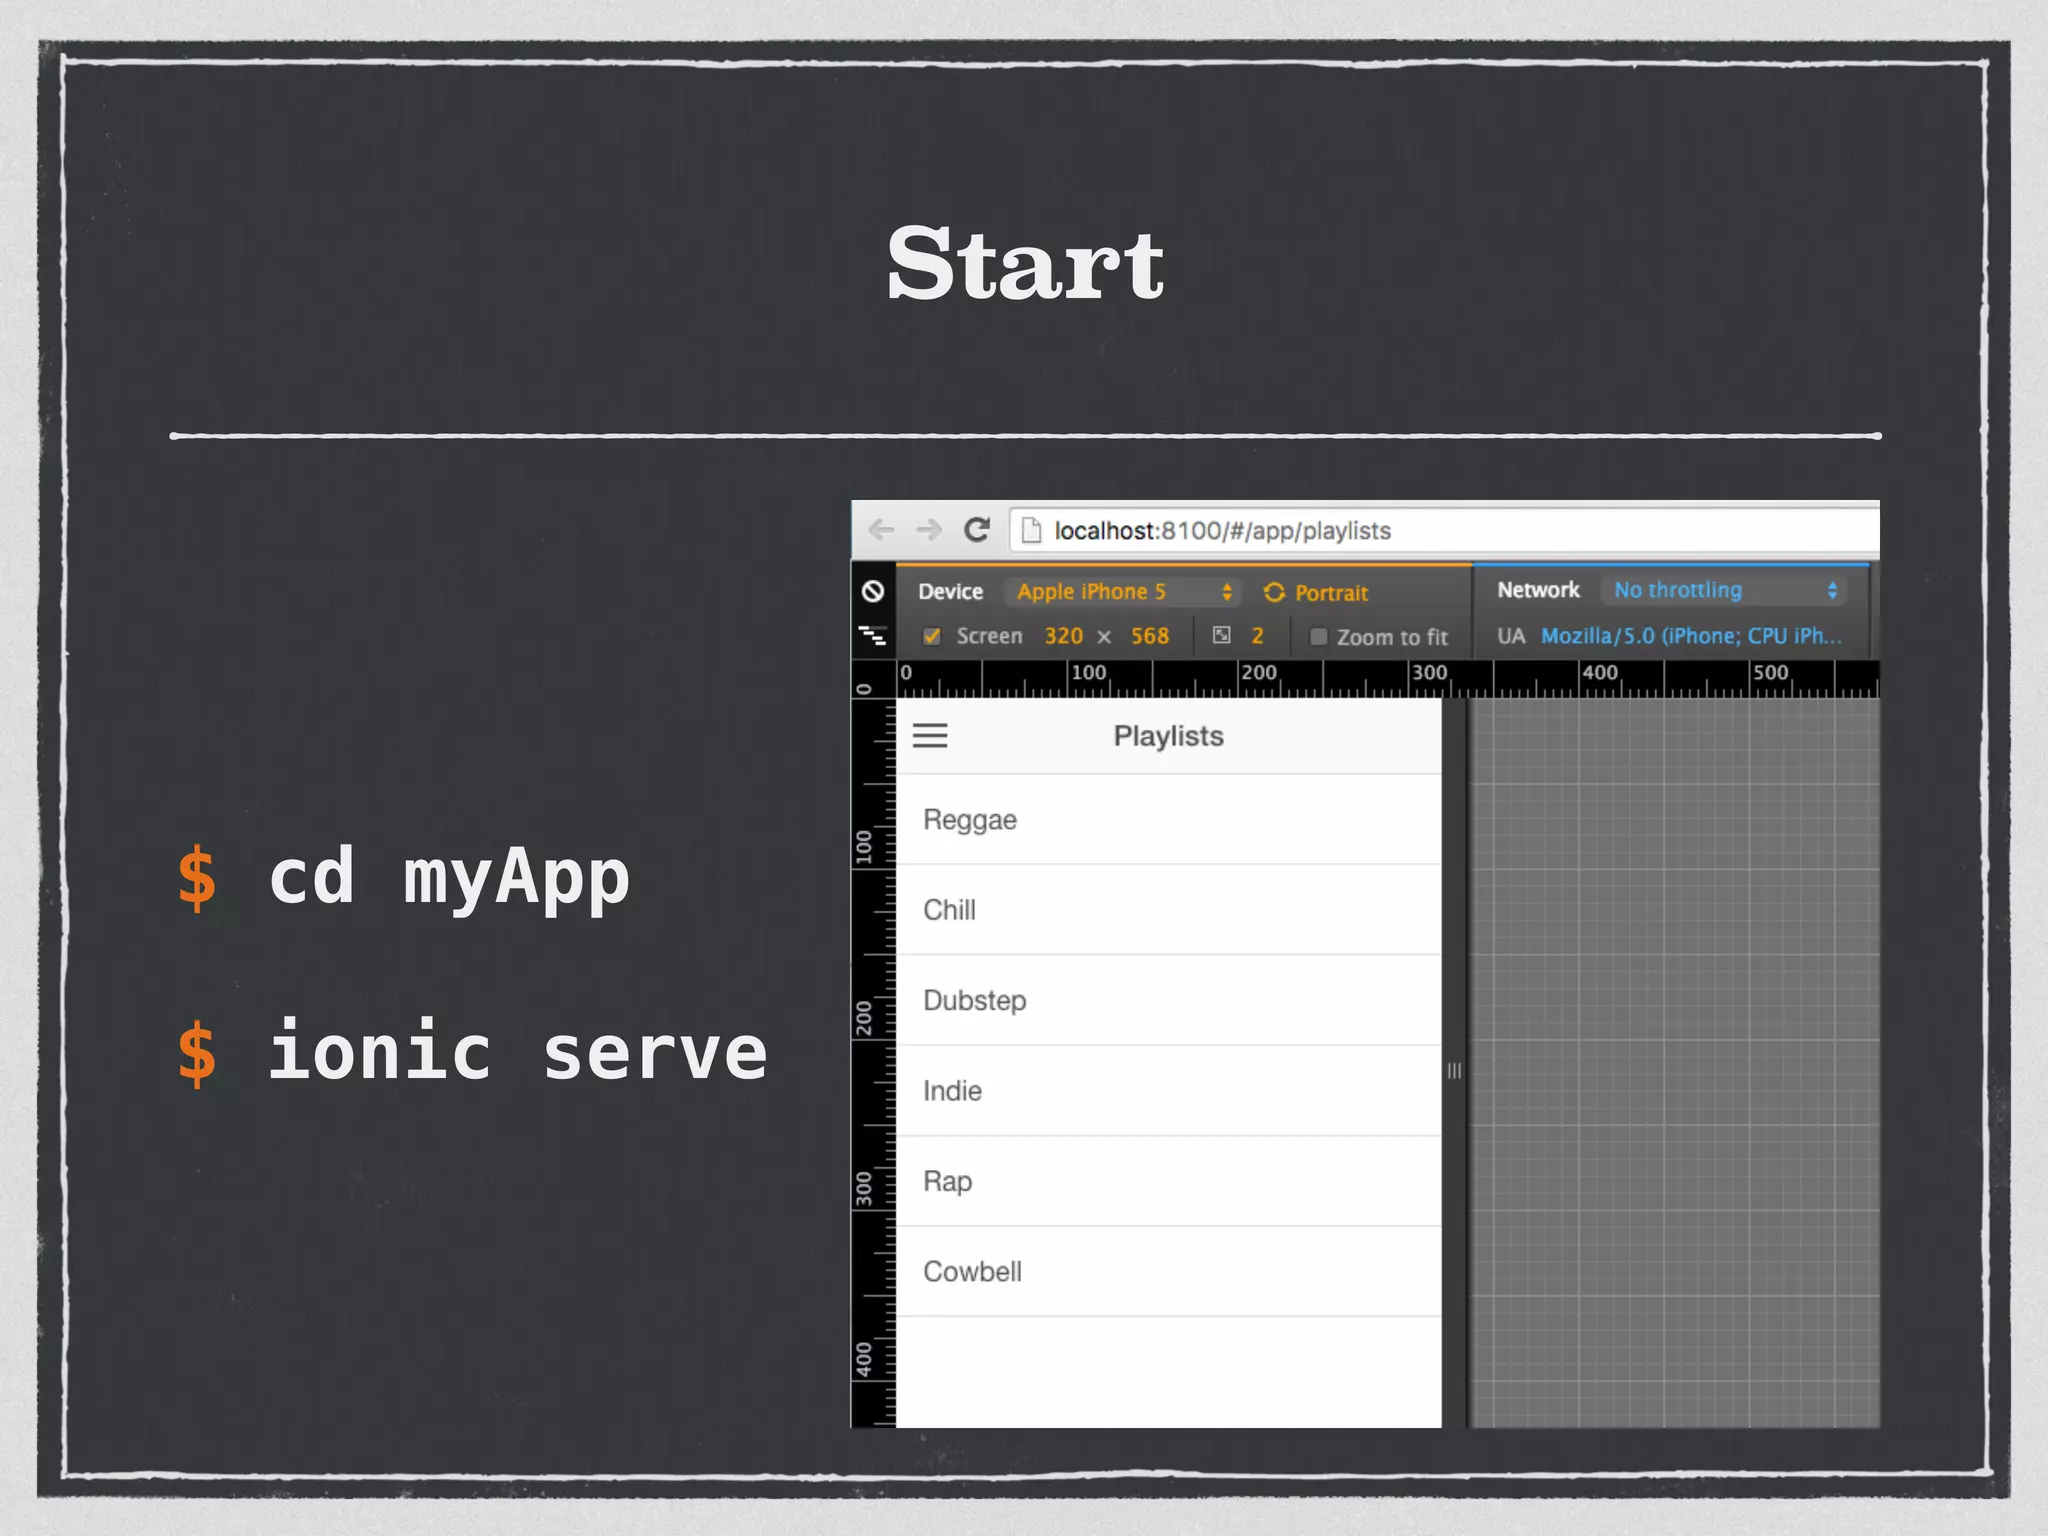The image size is (2048, 1536).
Task: Click the Portrait orientation label
Action: pyautogui.click(x=1331, y=593)
